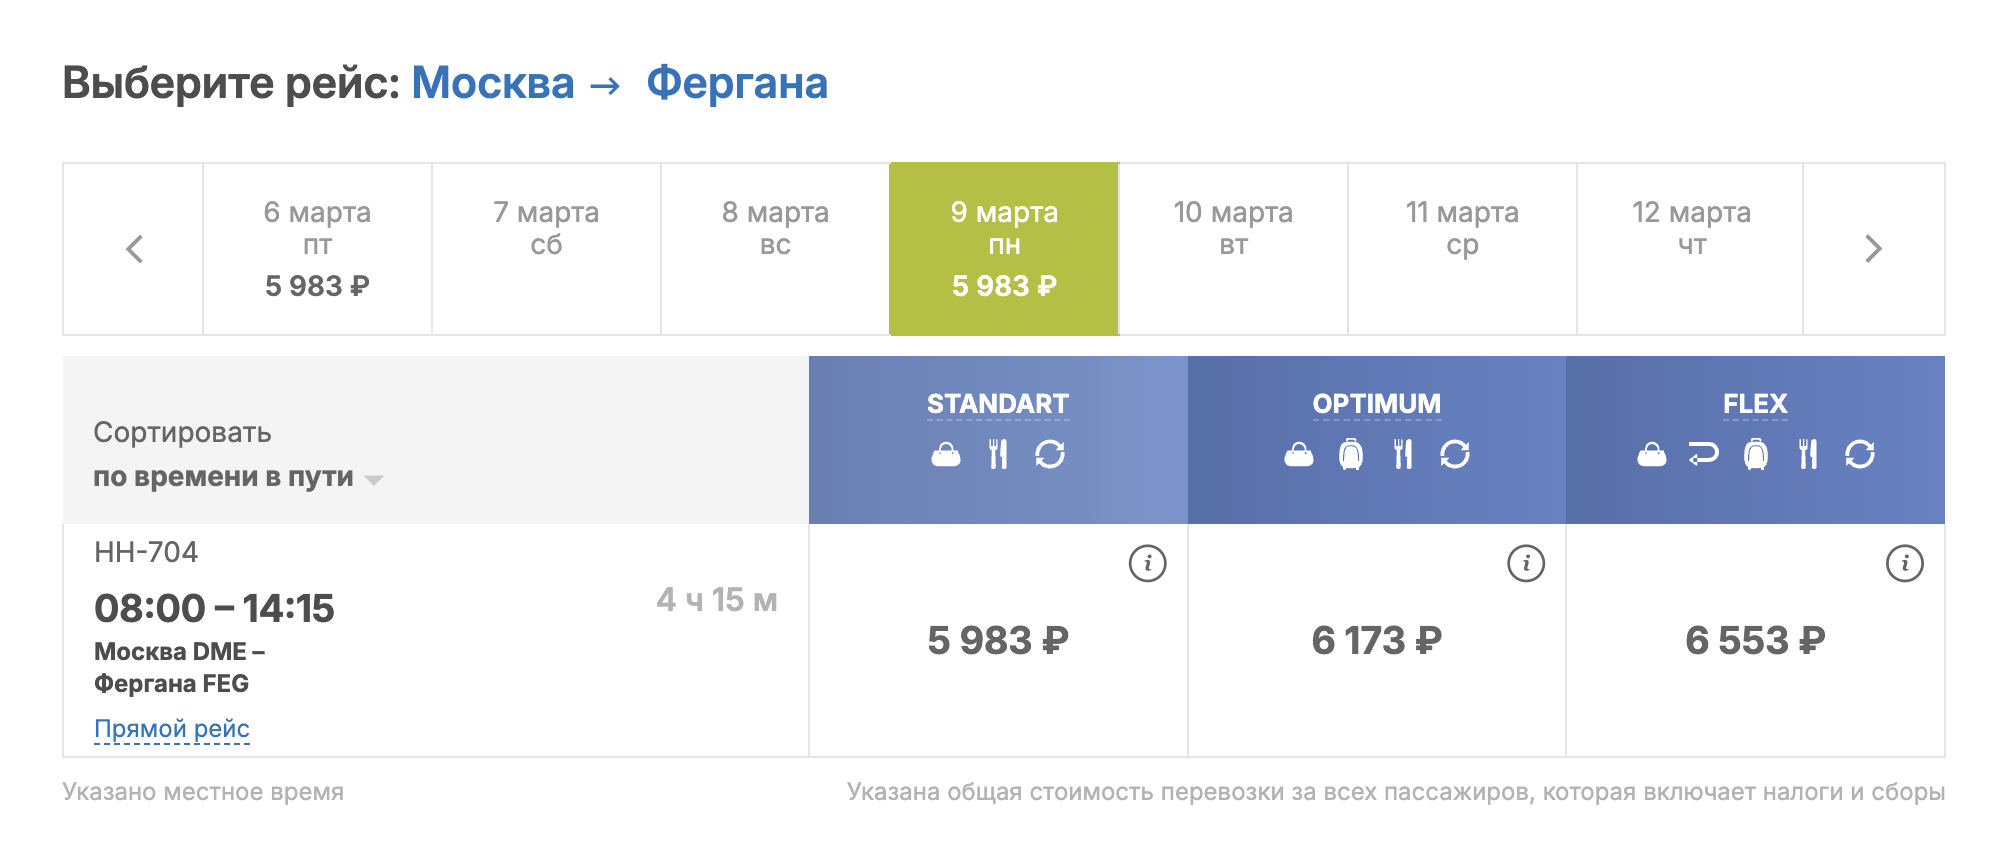This screenshot has height=848, width=1994.
Task: Click the FLEX hand baggage icon
Action: coord(1652,456)
